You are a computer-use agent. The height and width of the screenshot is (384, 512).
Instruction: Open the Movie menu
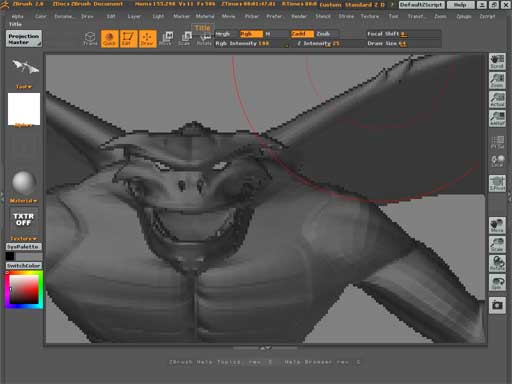pos(228,16)
